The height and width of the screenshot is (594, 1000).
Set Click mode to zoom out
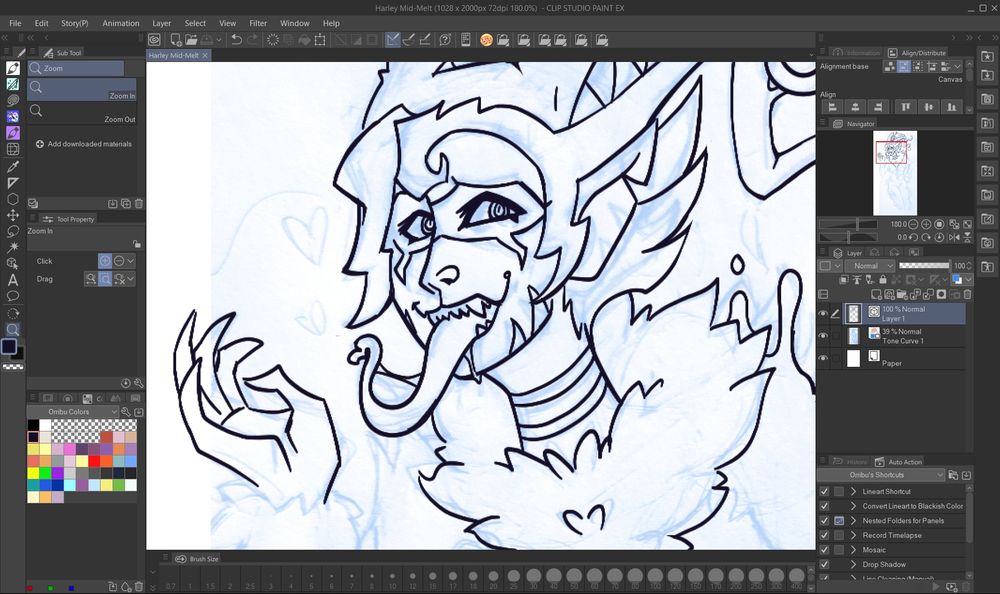tap(119, 261)
